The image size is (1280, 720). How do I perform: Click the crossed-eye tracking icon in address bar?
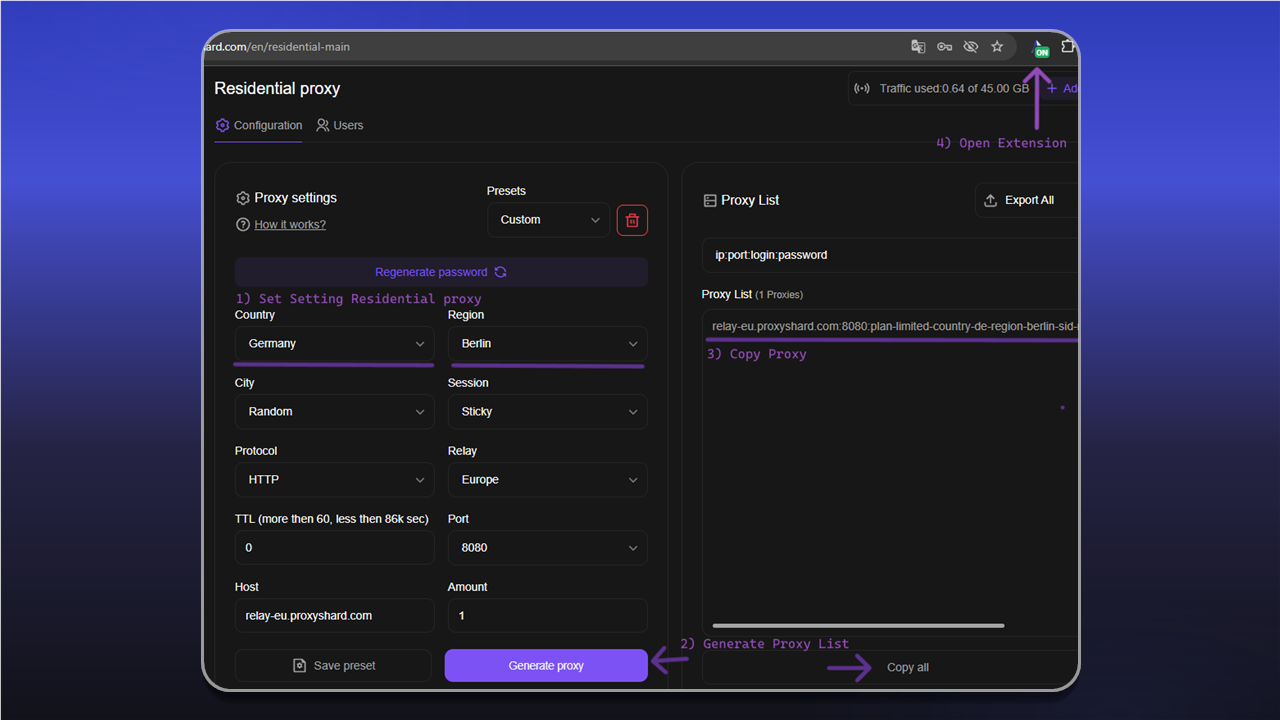click(970, 47)
